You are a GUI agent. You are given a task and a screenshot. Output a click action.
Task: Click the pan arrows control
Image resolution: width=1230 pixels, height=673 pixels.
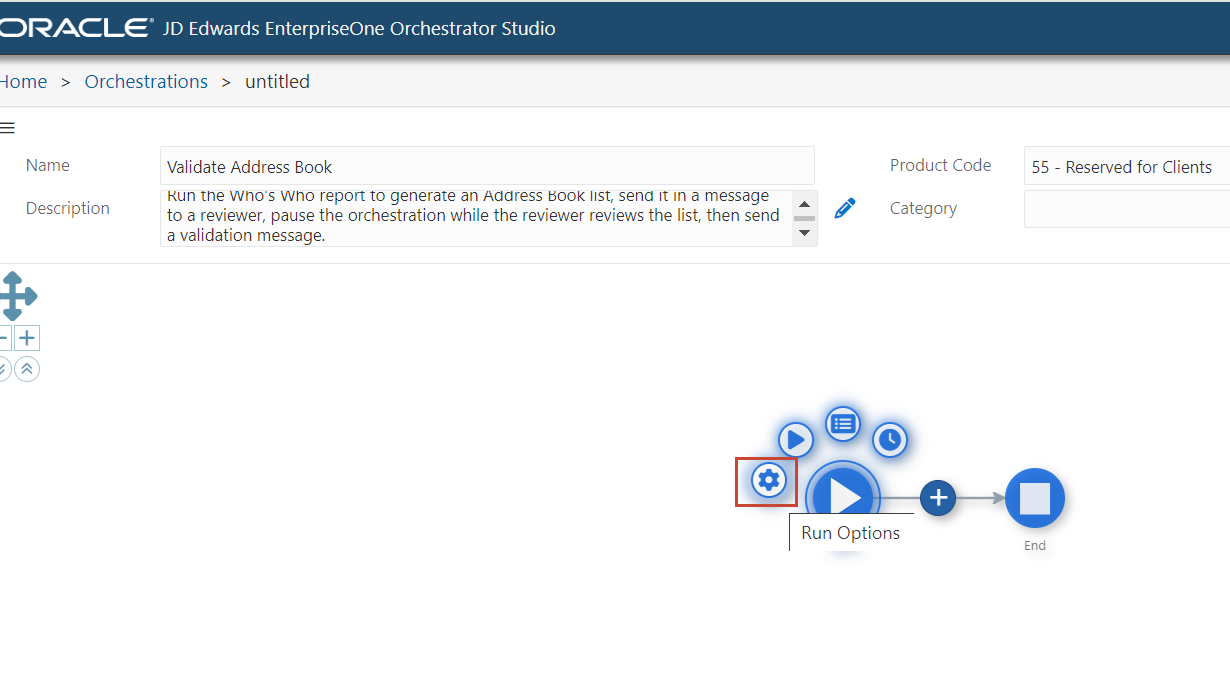(15, 295)
